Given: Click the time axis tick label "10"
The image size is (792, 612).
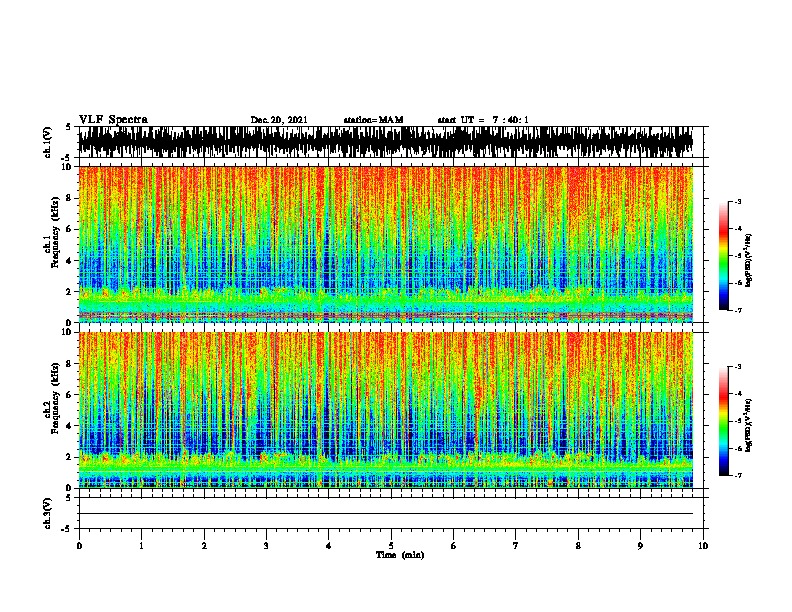Looking at the screenshot, I should pos(703,546).
